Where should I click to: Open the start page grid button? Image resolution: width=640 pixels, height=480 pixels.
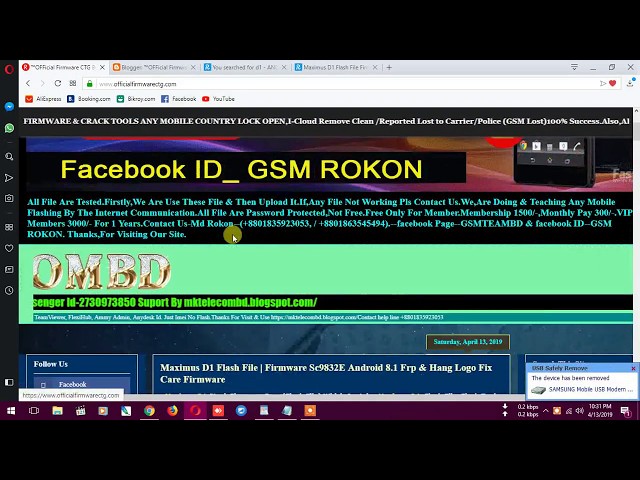coord(73,83)
